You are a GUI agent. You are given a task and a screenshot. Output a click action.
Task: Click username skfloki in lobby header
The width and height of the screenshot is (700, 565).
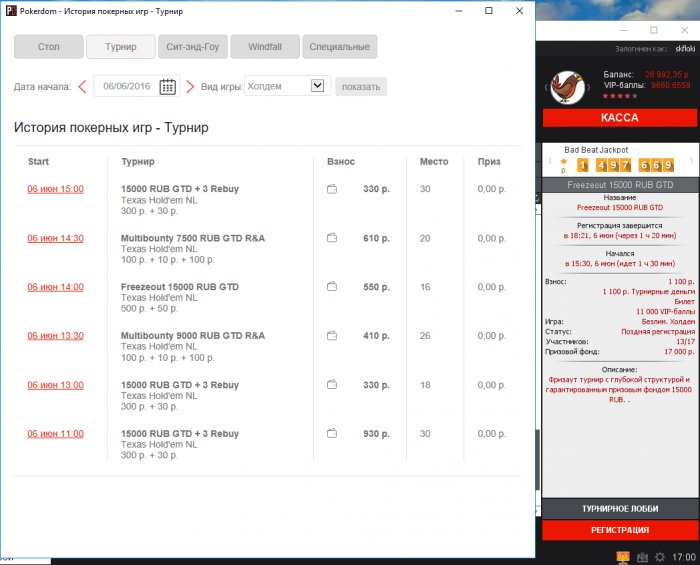coord(685,49)
